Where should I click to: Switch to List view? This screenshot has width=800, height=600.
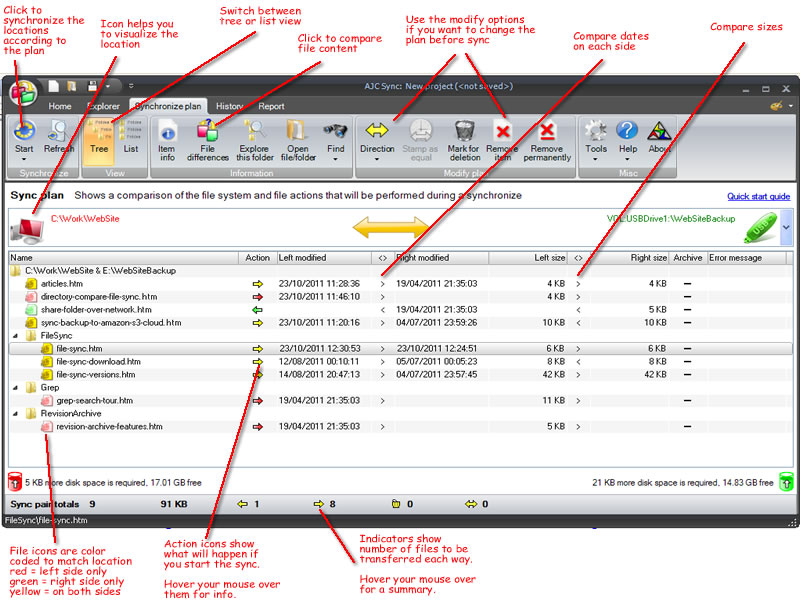pos(131,141)
